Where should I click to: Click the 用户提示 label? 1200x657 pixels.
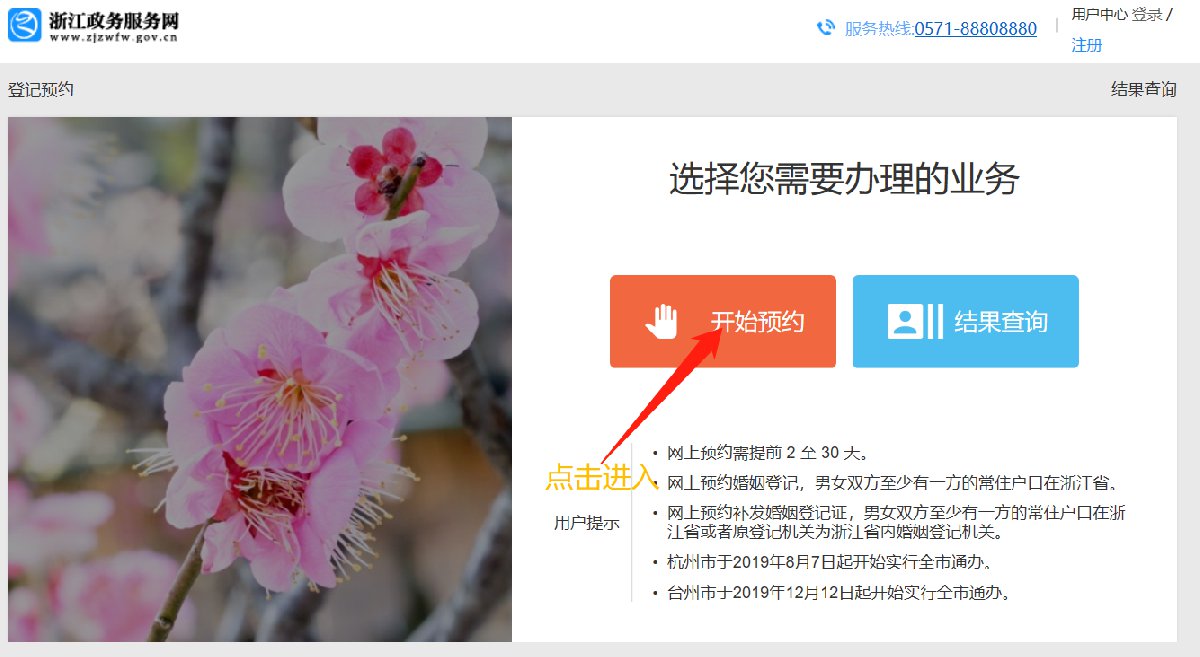click(x=586, y=523)
